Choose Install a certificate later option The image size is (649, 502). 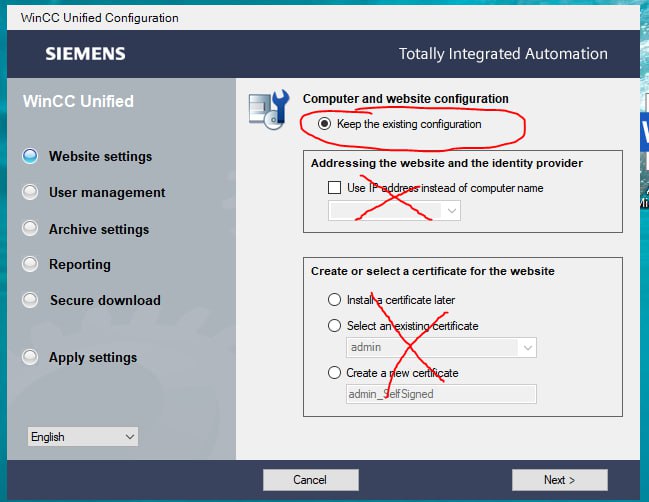(334, 300)
